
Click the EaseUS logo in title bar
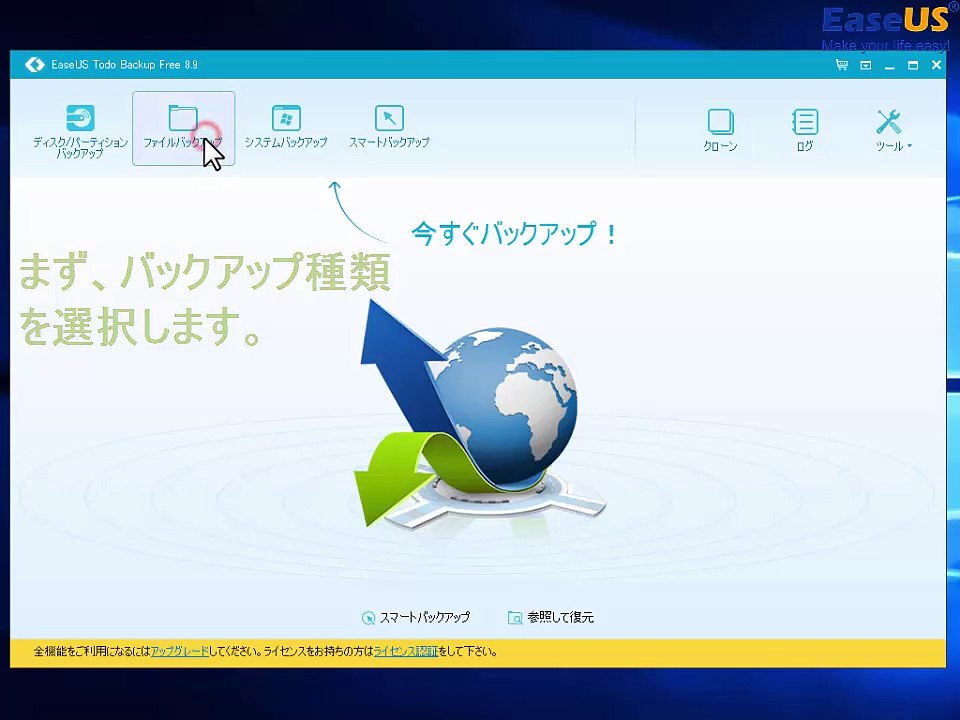35,64
